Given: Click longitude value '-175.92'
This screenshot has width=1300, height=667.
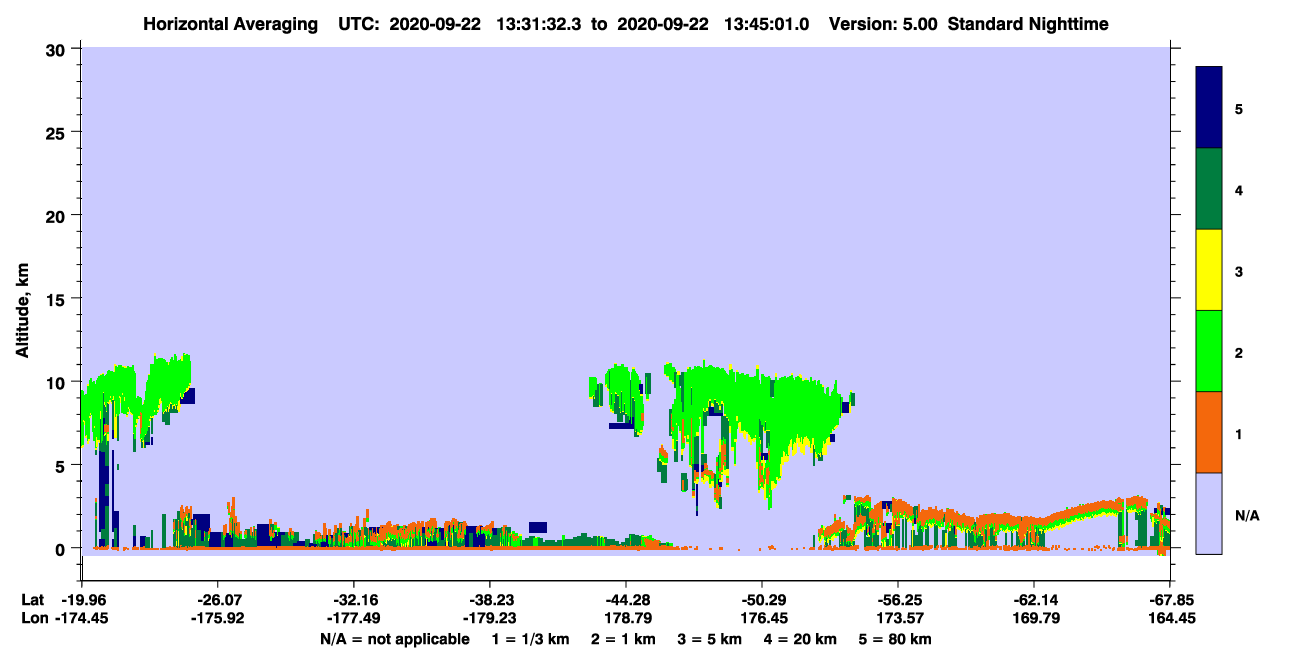Looking at the screenshot, I should coord(218,618).
